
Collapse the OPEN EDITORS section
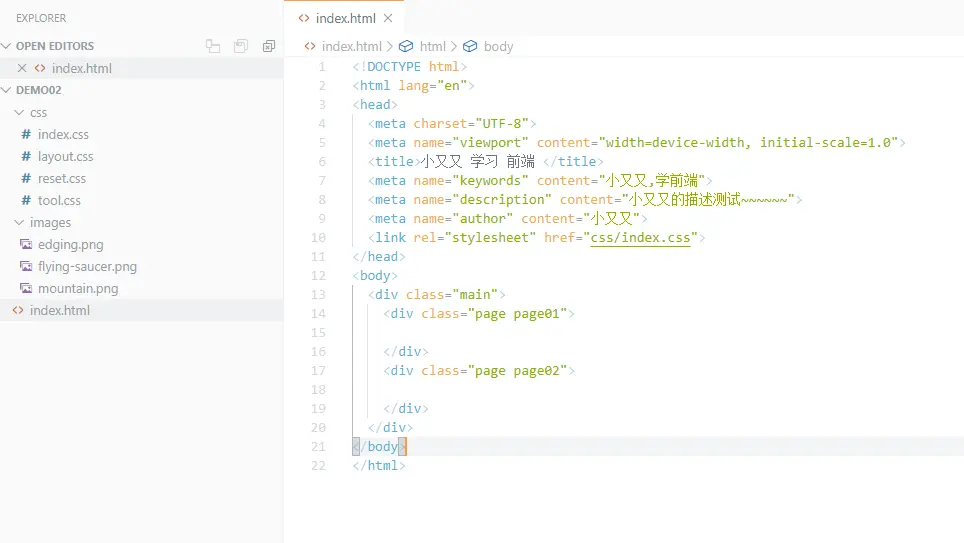(7, 46)
